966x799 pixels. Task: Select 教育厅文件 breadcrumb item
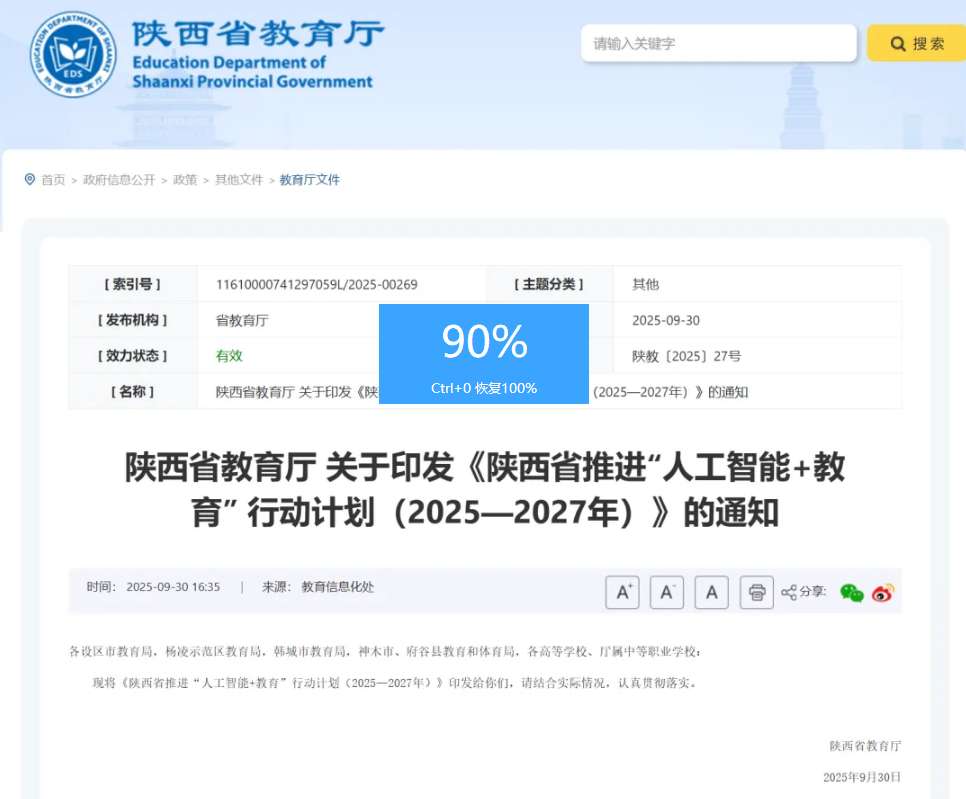click(x=310, y=180)
